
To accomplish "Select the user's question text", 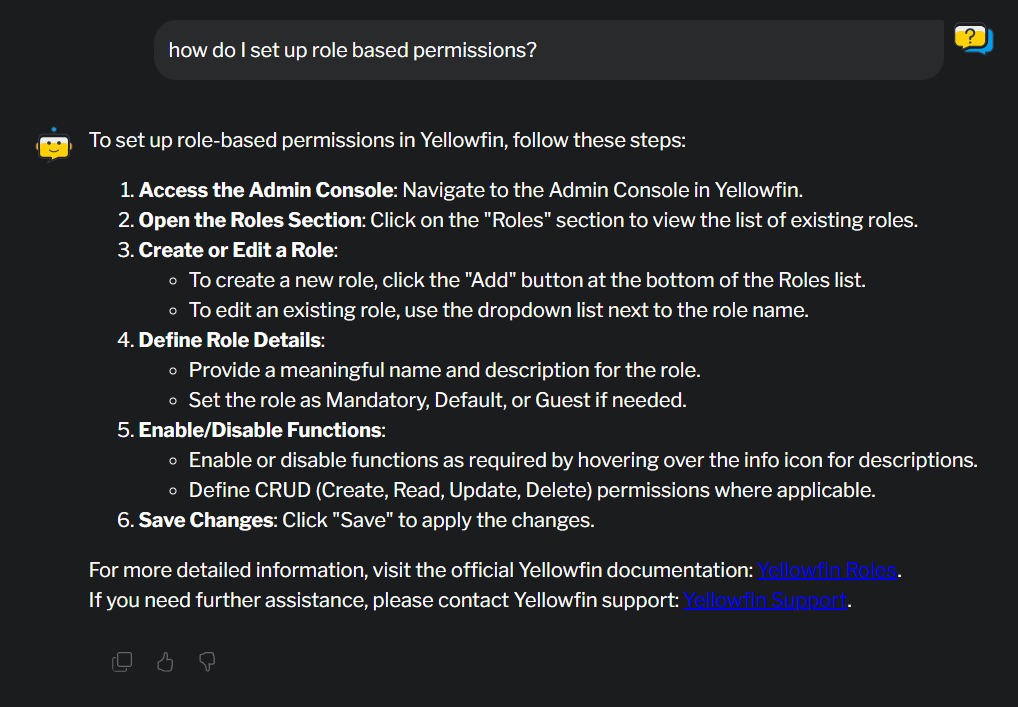I will tap(352, 50).
